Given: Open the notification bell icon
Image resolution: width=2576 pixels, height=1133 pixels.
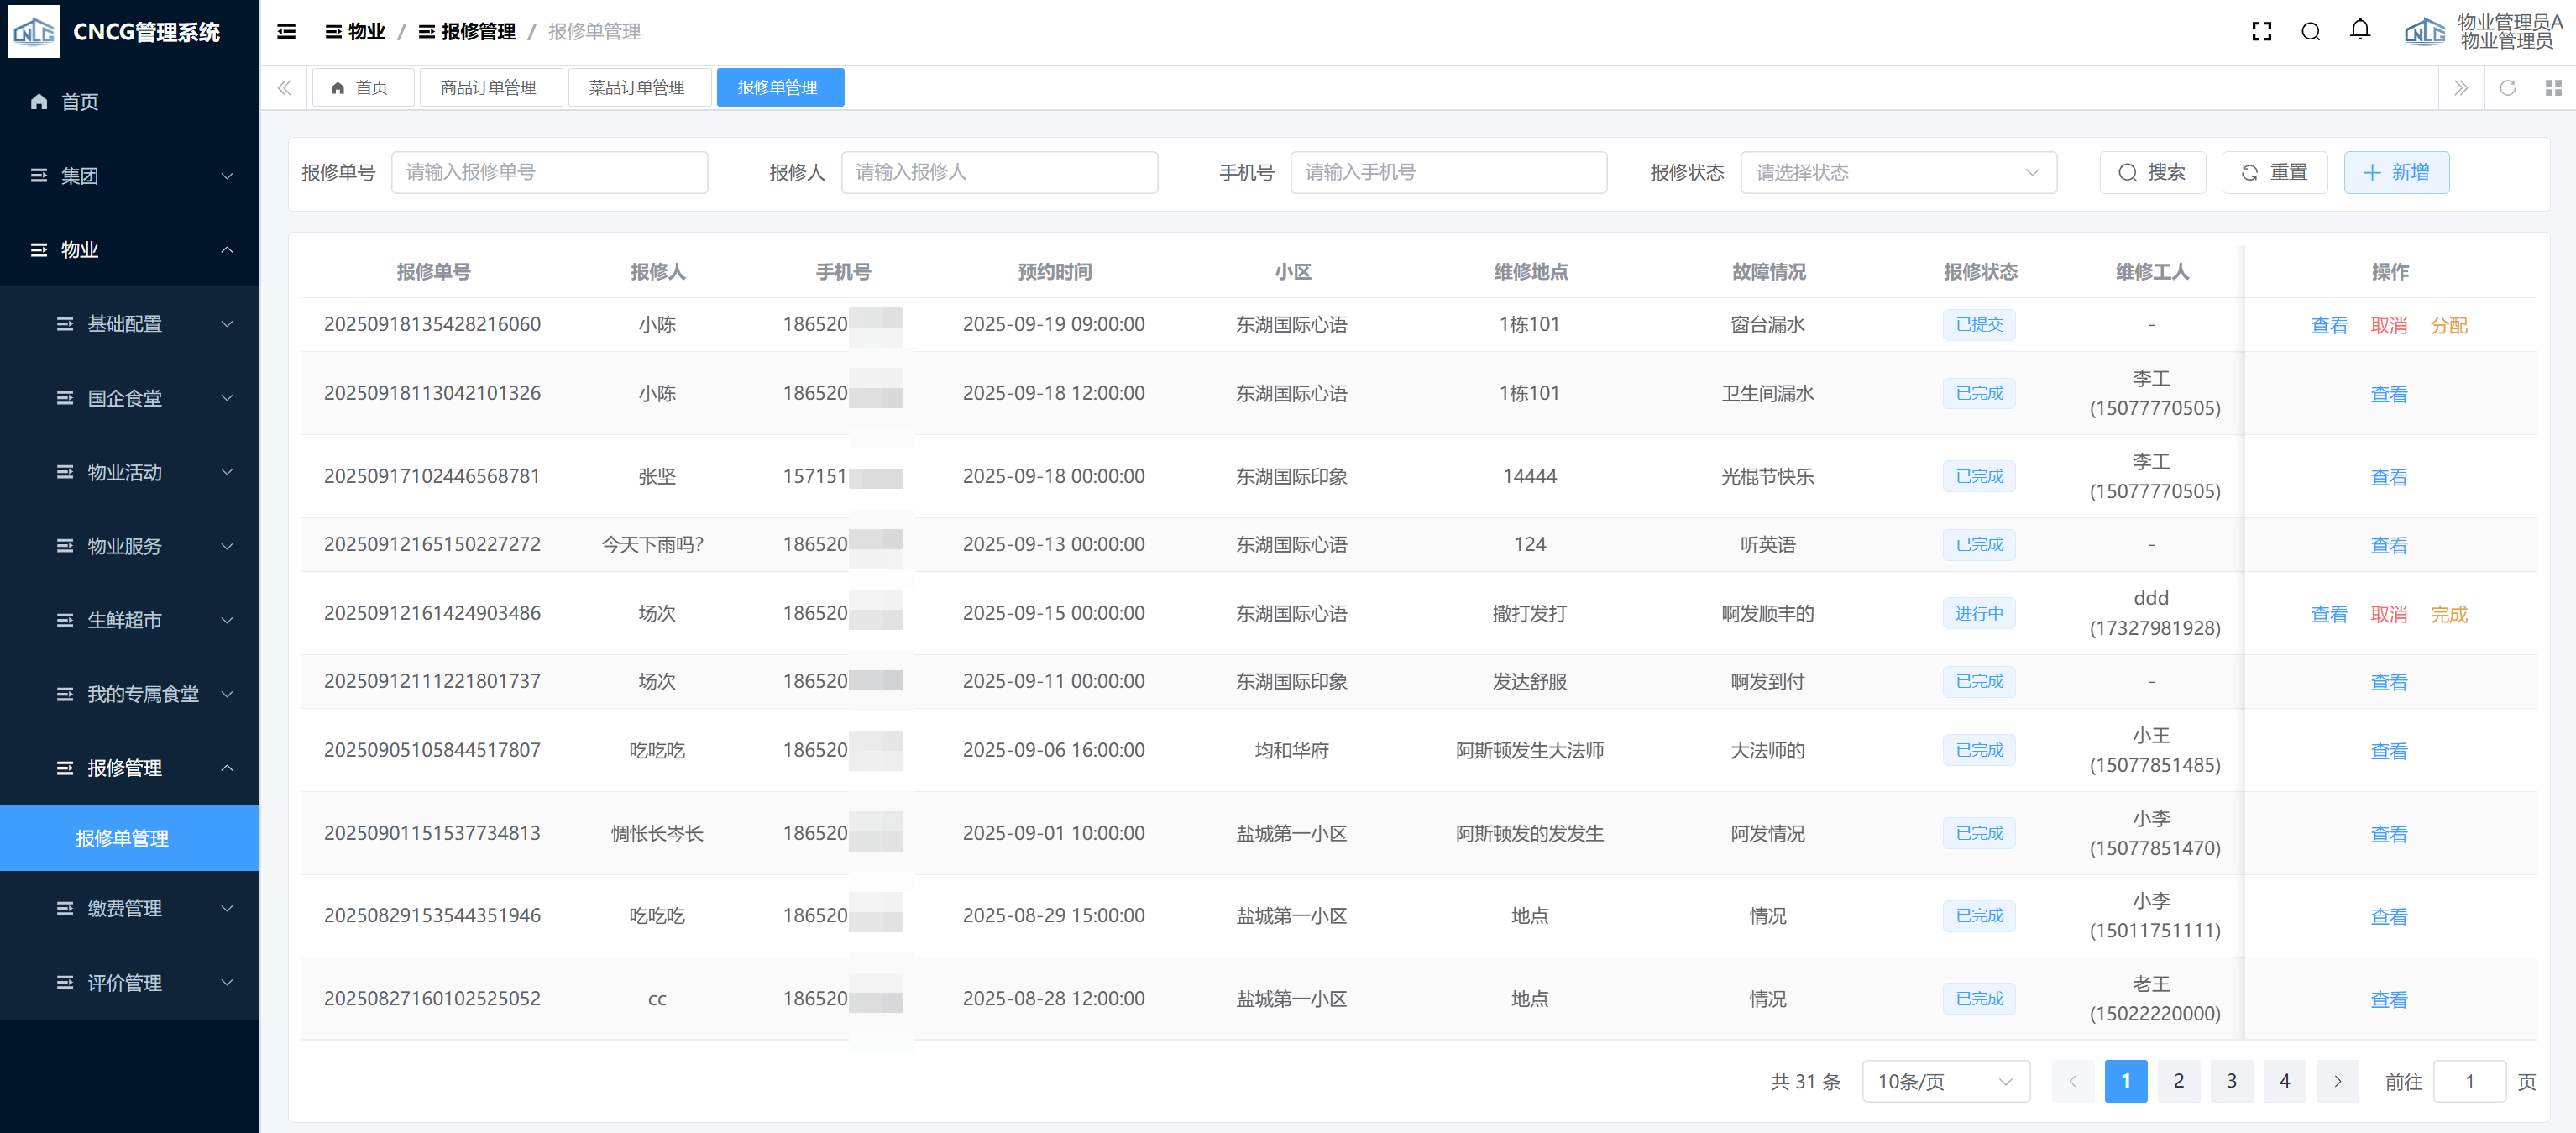Looking at the screenshot, I should tap(2359, 30).
